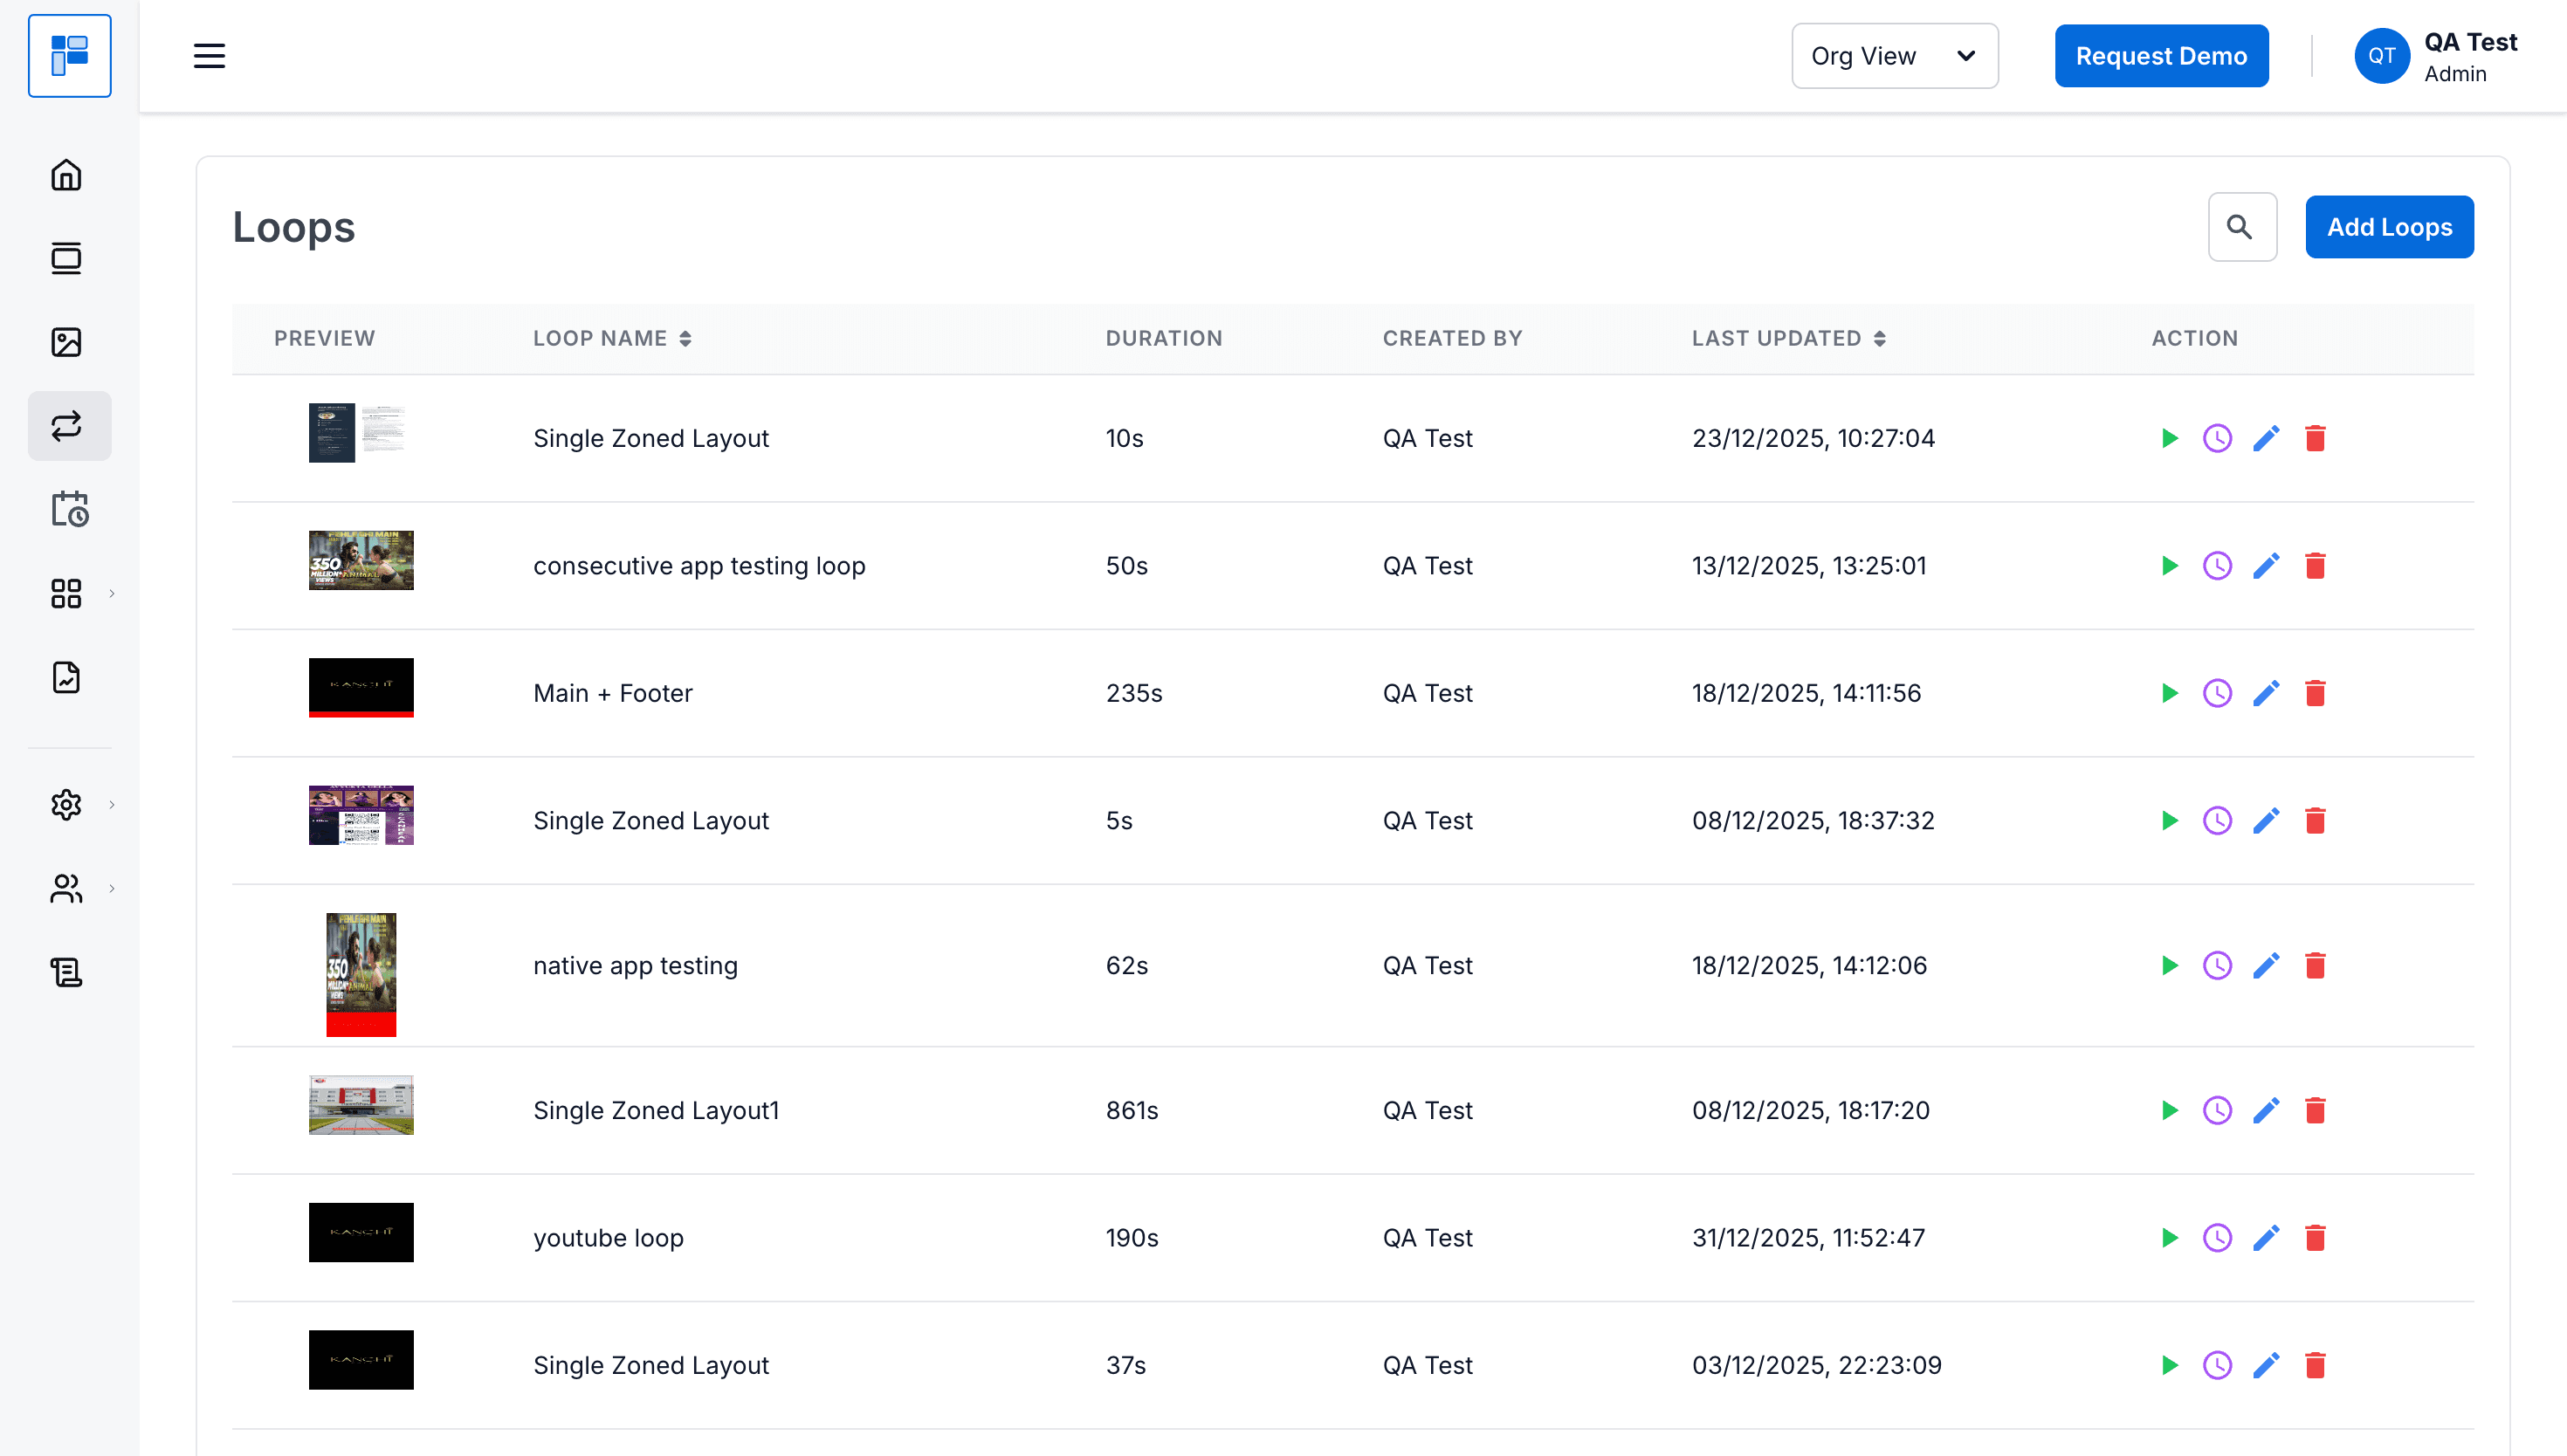The image size is (2567, 1456).
Task: Schedule the Main + Footer loop
Action: click(x=2217, y=693)
